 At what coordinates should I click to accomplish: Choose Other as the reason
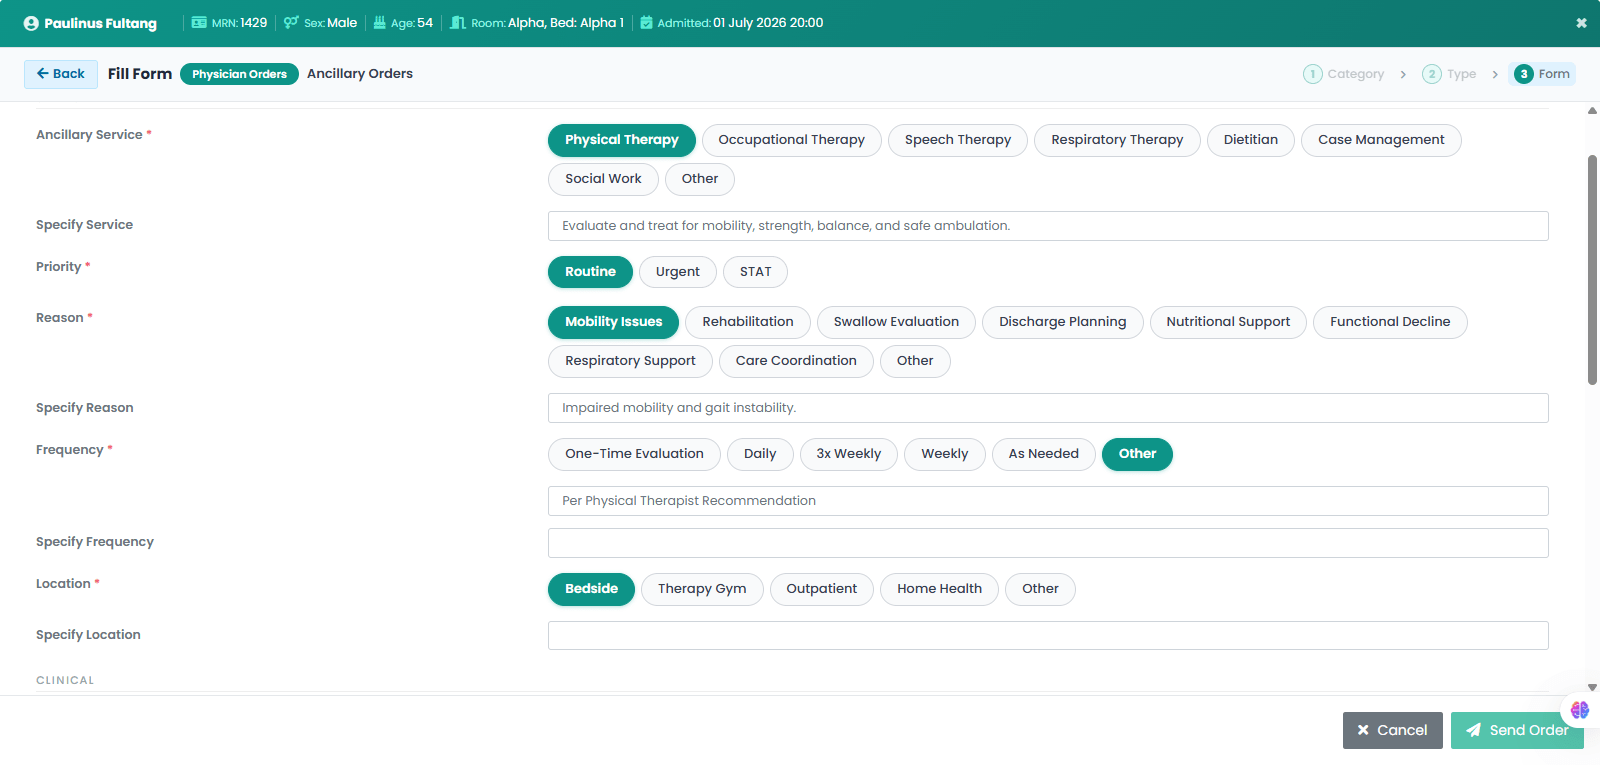pyautogui.click(x=915, y=361)
